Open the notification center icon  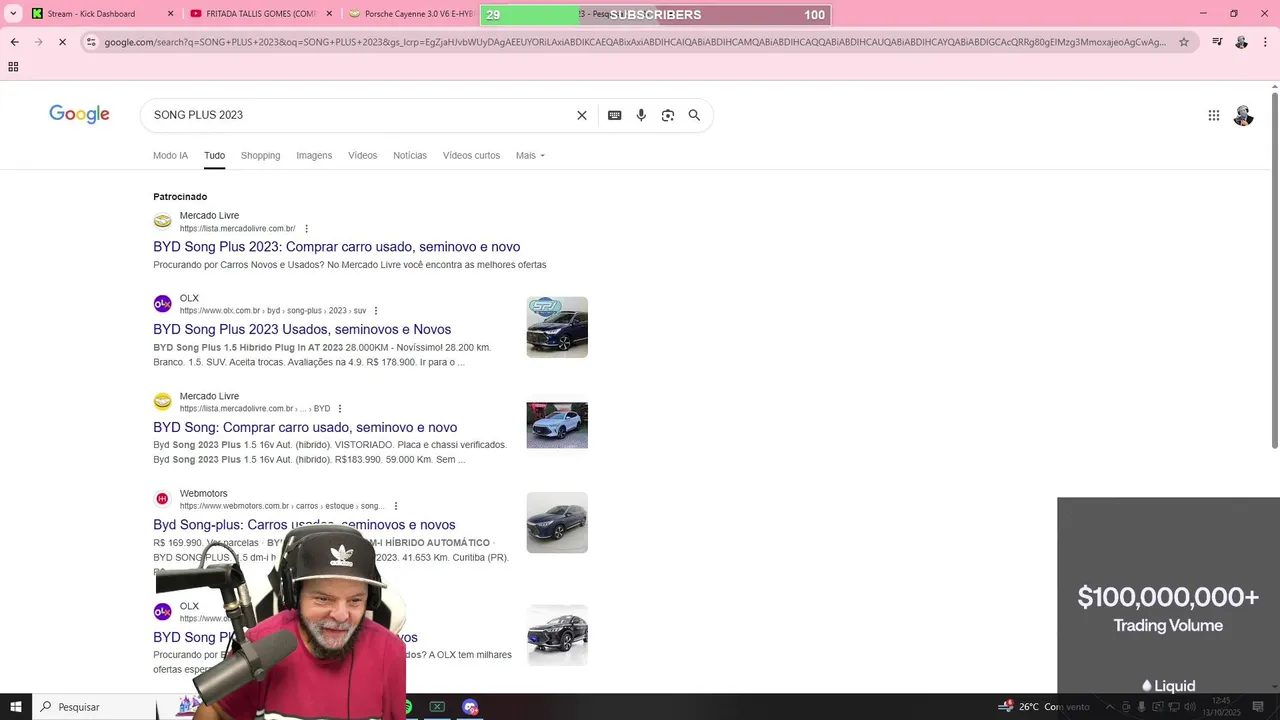click(x=1258, y=707)
